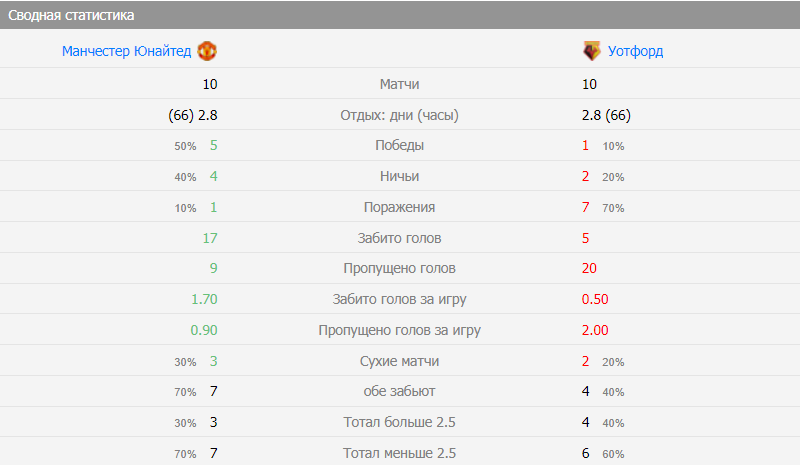Click the Тотал меньше 2.5 label
Viewport: 801px width, 465px height.
[400, 453]
